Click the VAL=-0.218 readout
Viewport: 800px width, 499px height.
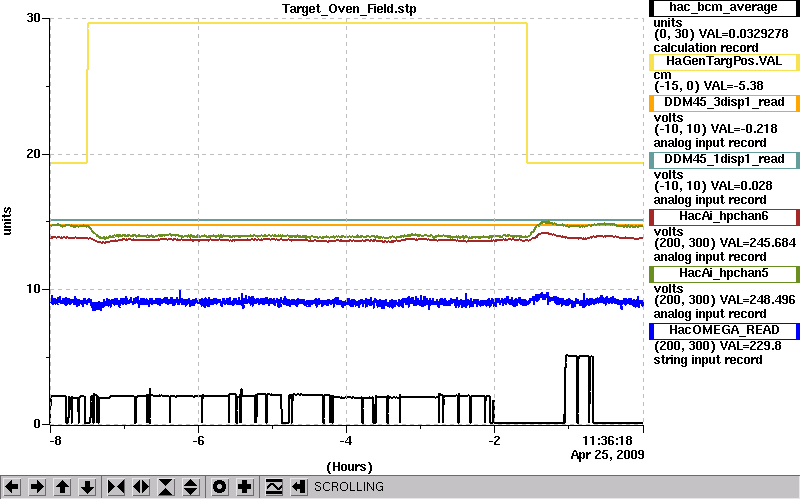click(746, 129)
